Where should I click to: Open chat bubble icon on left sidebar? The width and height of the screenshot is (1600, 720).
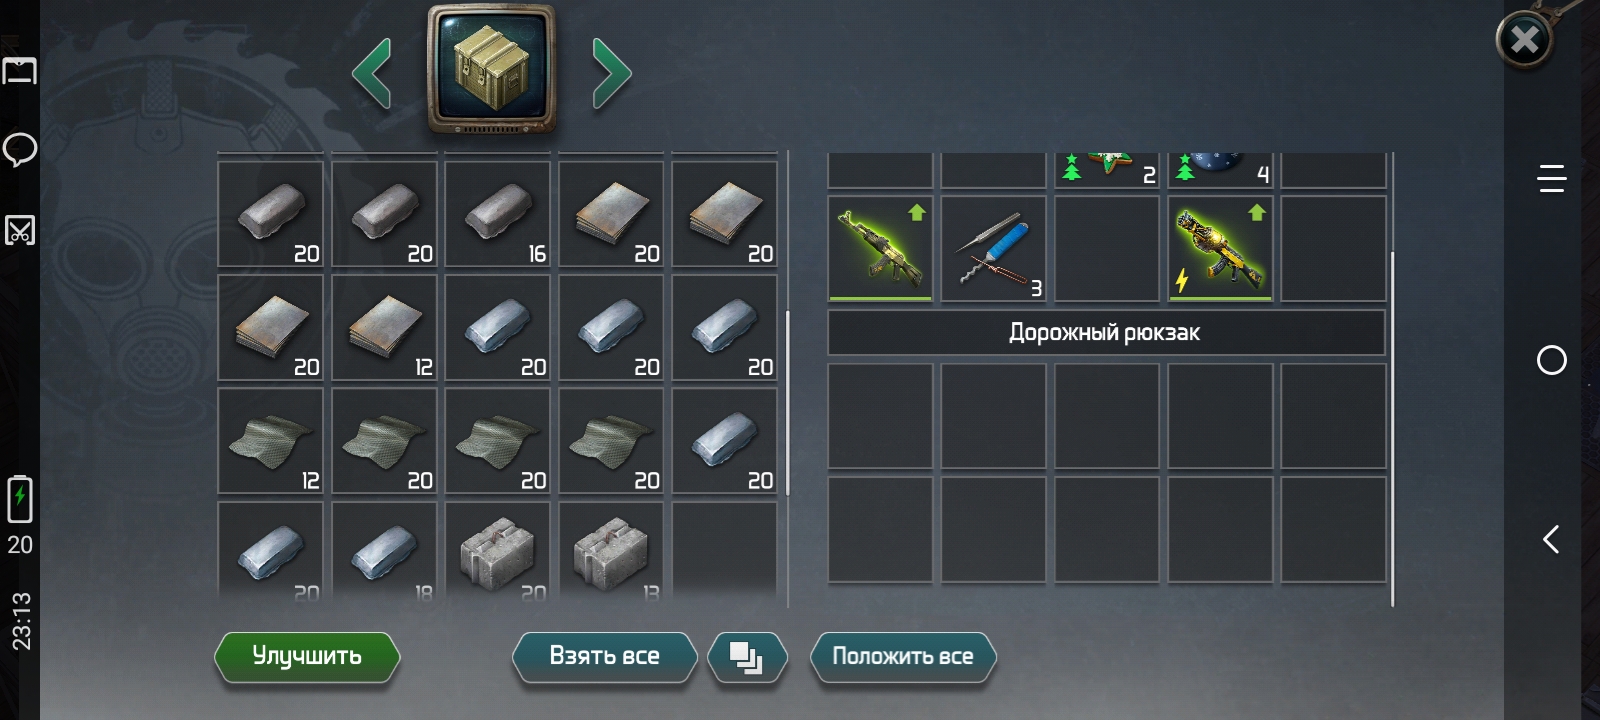20,150
